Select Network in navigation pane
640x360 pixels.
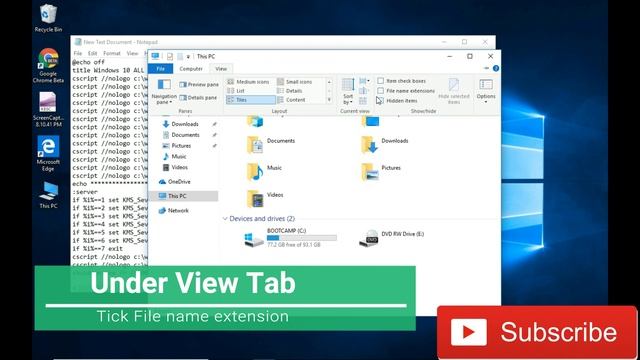point(178,211)
